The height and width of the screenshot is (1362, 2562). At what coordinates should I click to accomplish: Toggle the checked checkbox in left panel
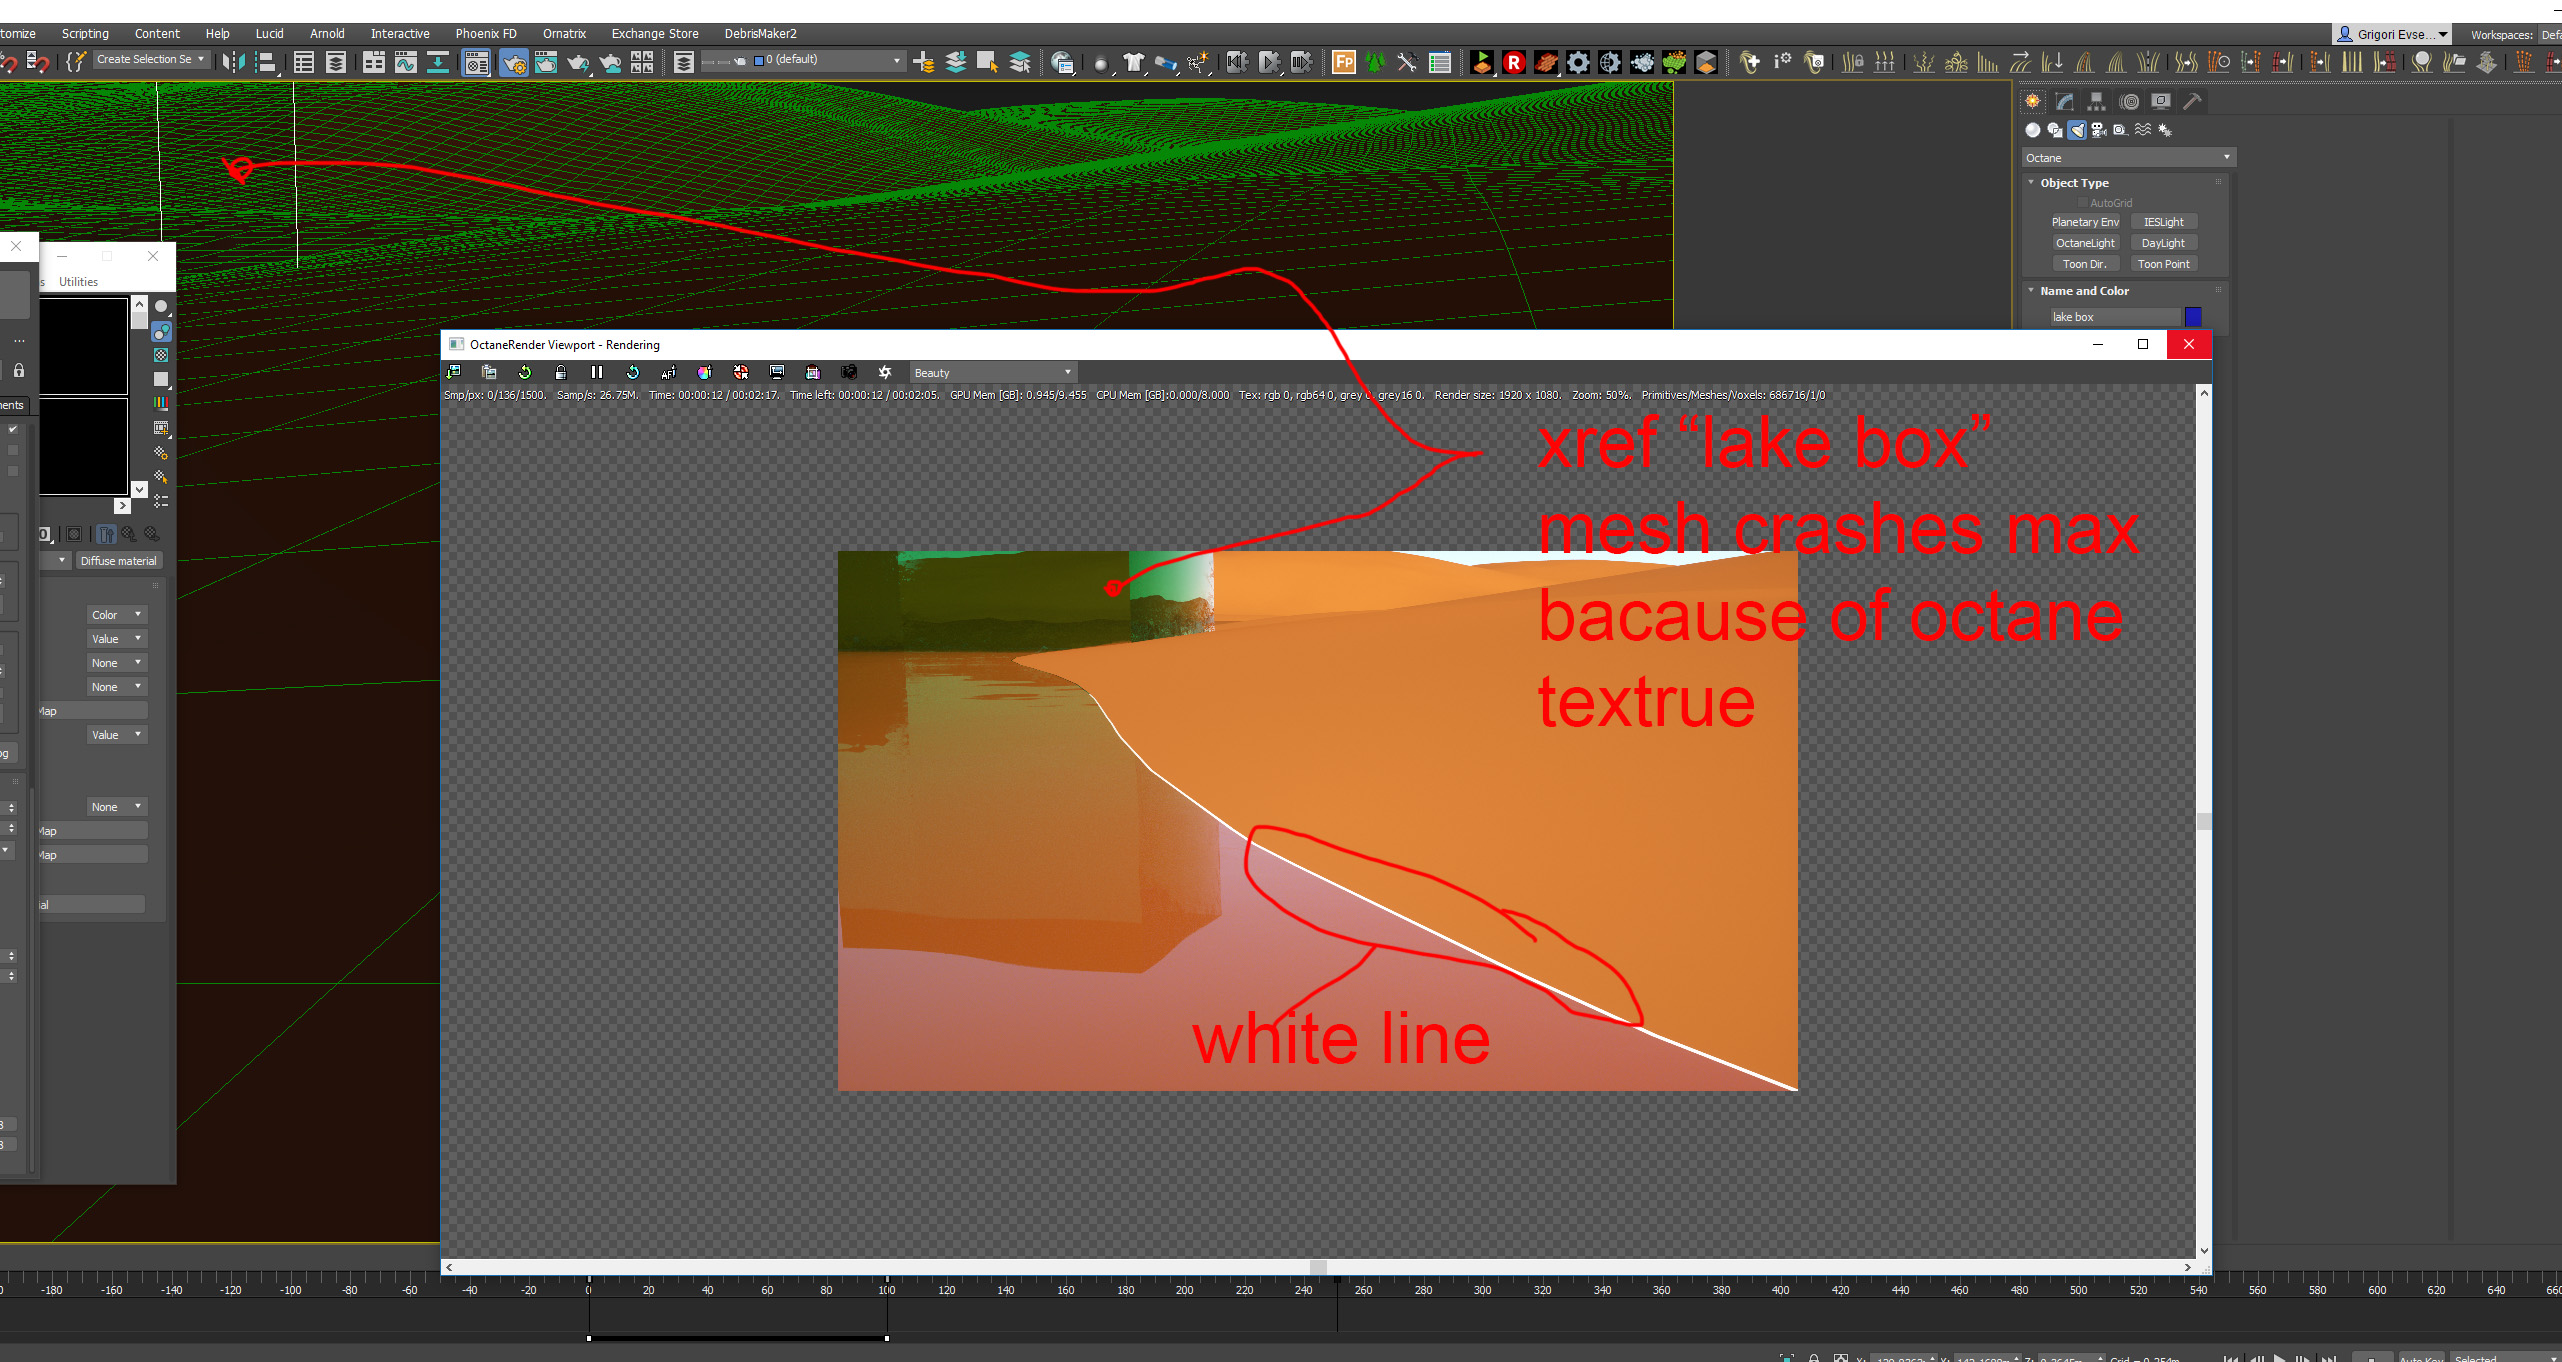[13, 429]
